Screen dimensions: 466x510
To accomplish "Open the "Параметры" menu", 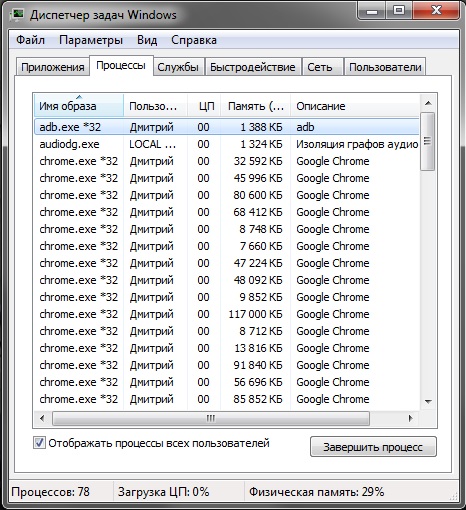I will click(91, 40).
